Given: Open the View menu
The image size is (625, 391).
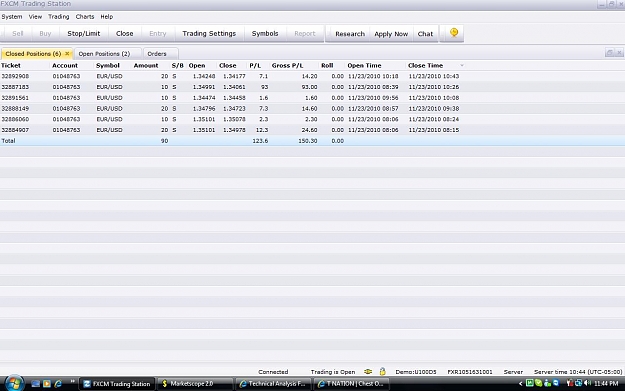Looking at the screenshot, I should point(35,17).
